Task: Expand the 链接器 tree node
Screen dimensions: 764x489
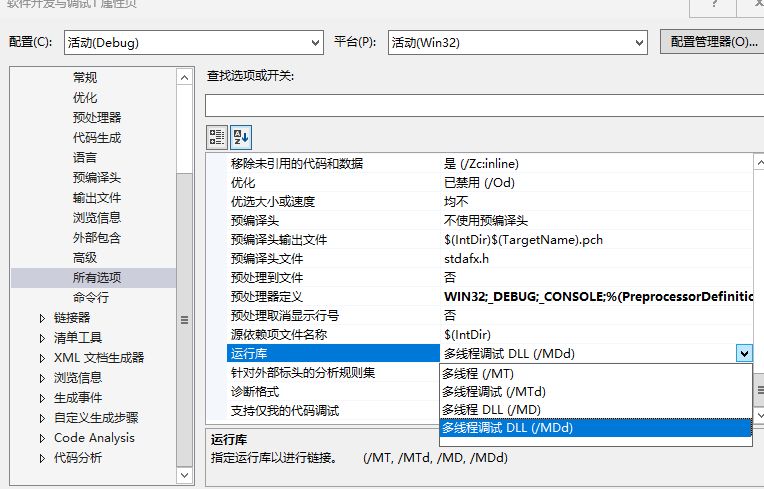Action: coord(41,318)
